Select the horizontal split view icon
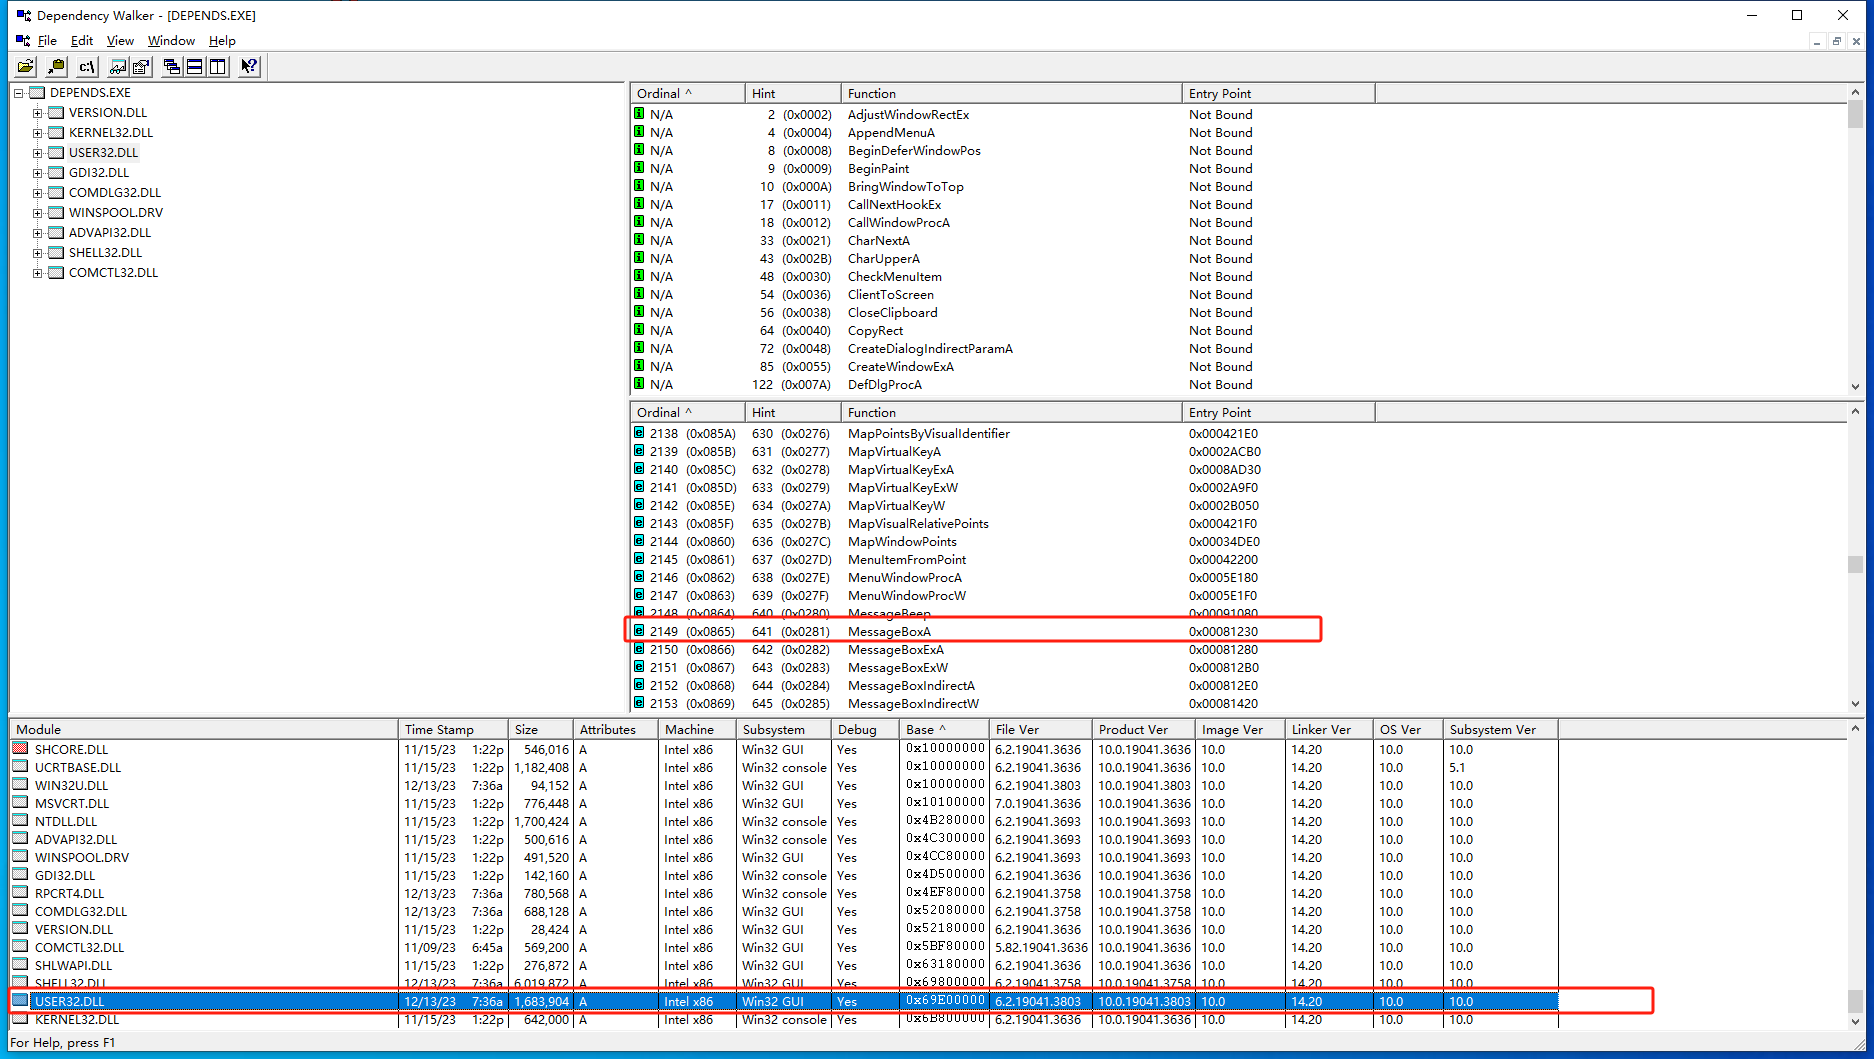This screenshot has width=1874, height=1059. (193, 66)
